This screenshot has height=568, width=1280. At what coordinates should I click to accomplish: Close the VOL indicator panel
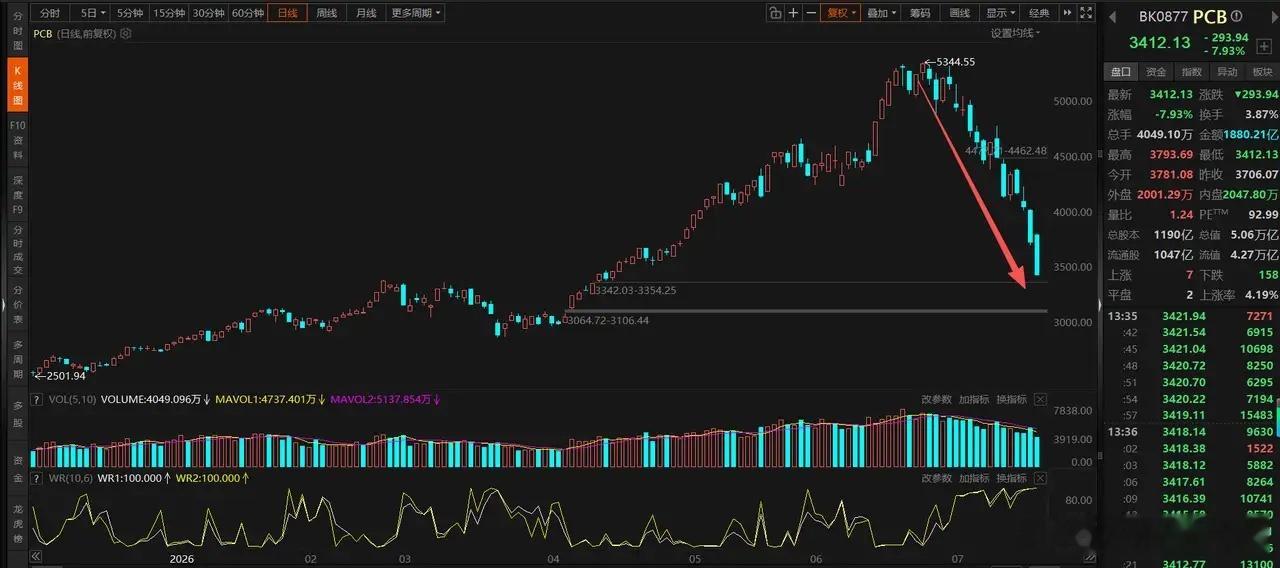point(1040,399)
